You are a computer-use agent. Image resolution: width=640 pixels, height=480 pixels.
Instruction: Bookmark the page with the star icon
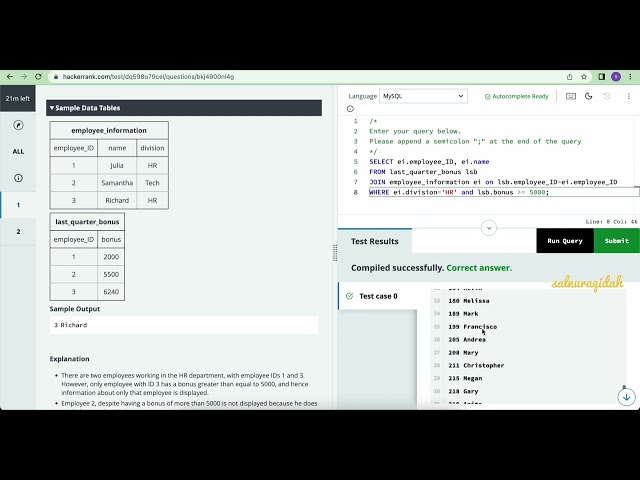(584, 77)
